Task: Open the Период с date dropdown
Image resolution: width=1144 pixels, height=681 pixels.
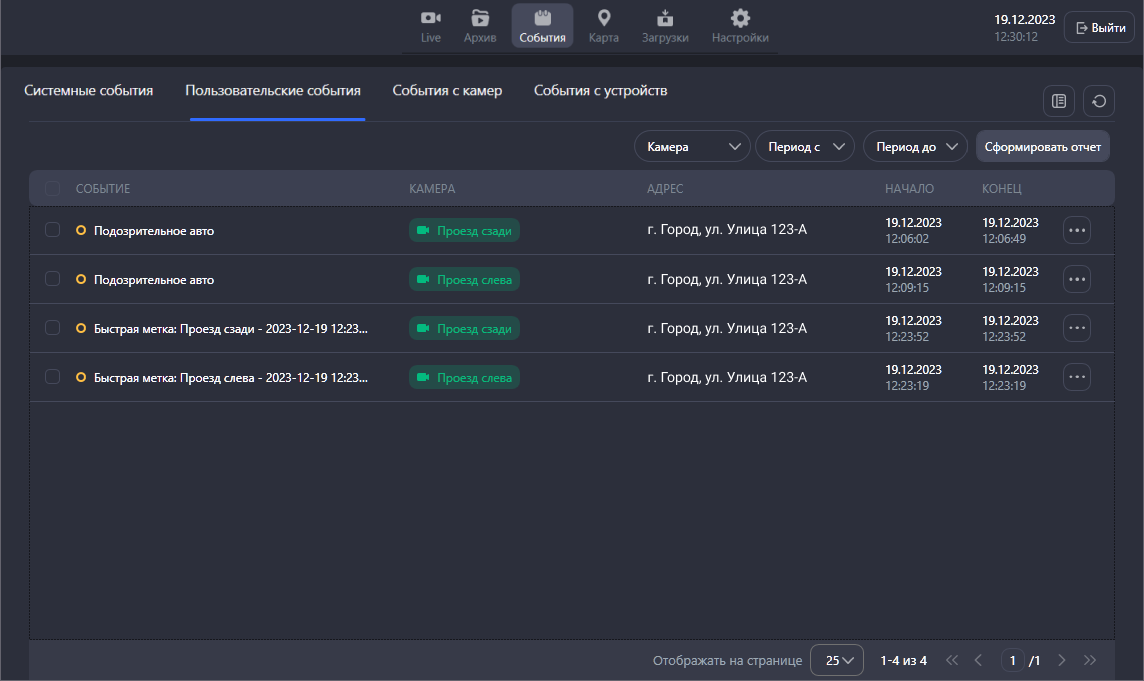Action: (x=804, y=147)
